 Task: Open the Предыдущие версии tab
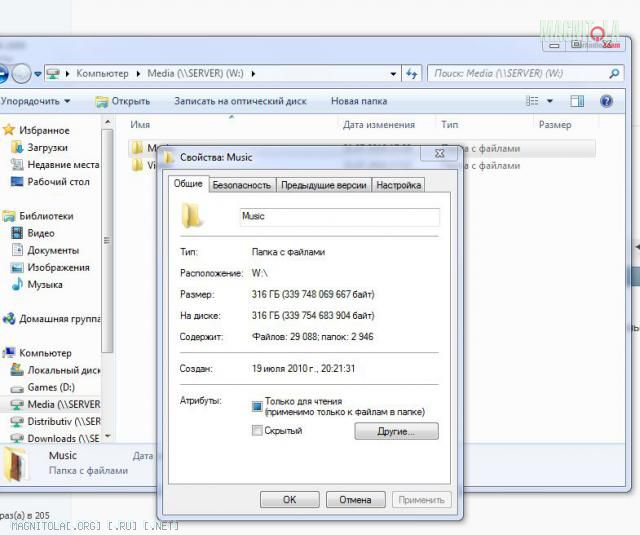click(x=324, y=185)
